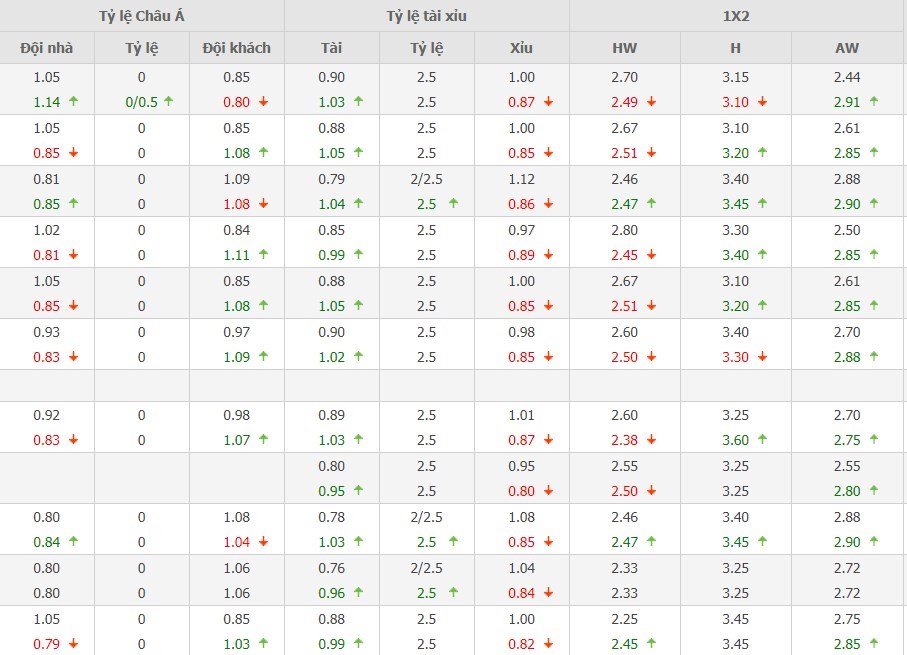The height and width of the screenshot is (655, 907).
Task: Click the green up arrow beside 1.14
Action: 73,101
